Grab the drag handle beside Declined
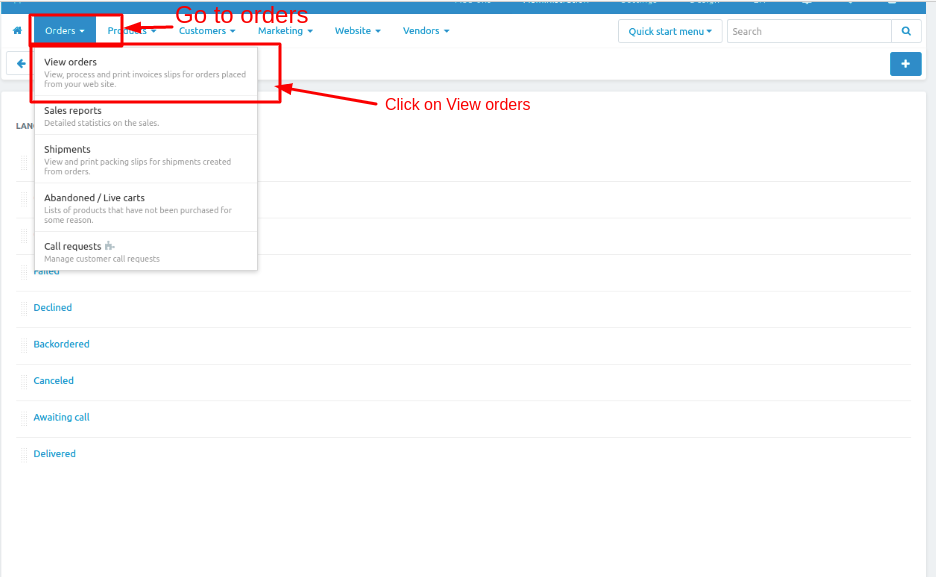This screenshot has width=936, height=577. coord(24,308)
